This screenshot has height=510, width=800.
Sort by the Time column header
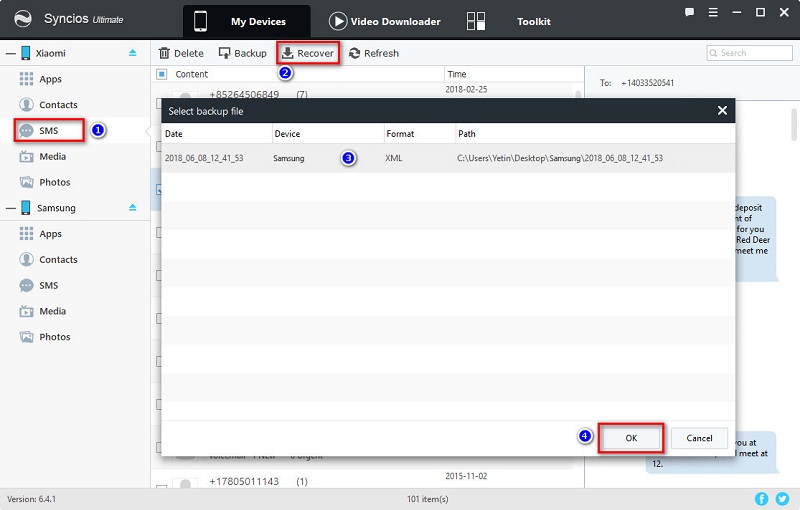tap(457, 74)
